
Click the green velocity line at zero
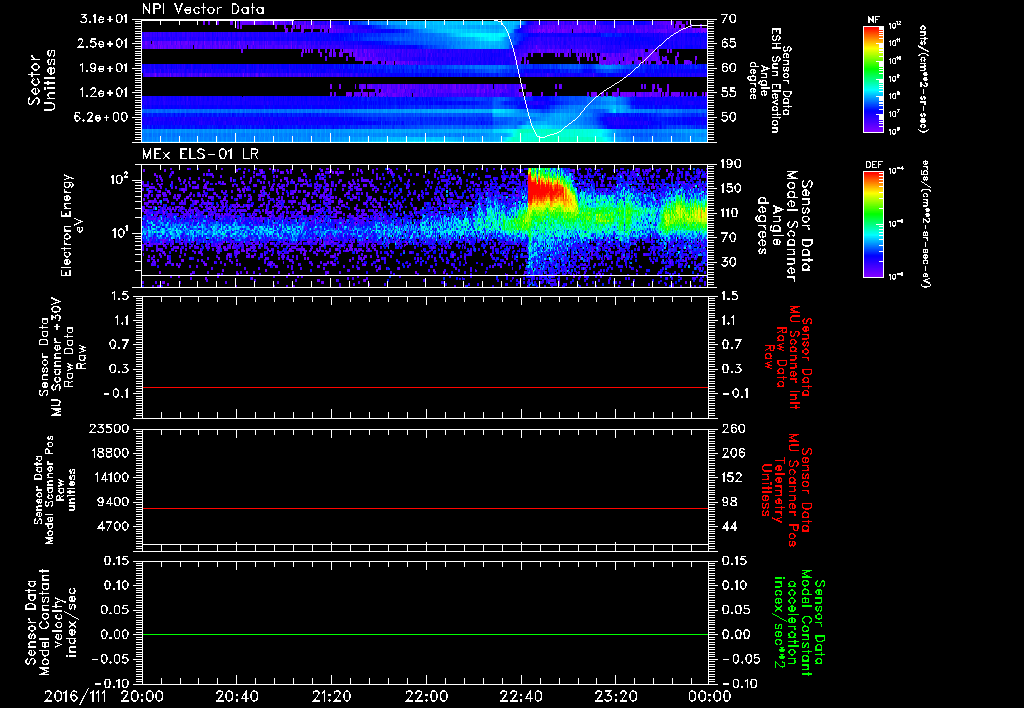click(x=425, y=634)
